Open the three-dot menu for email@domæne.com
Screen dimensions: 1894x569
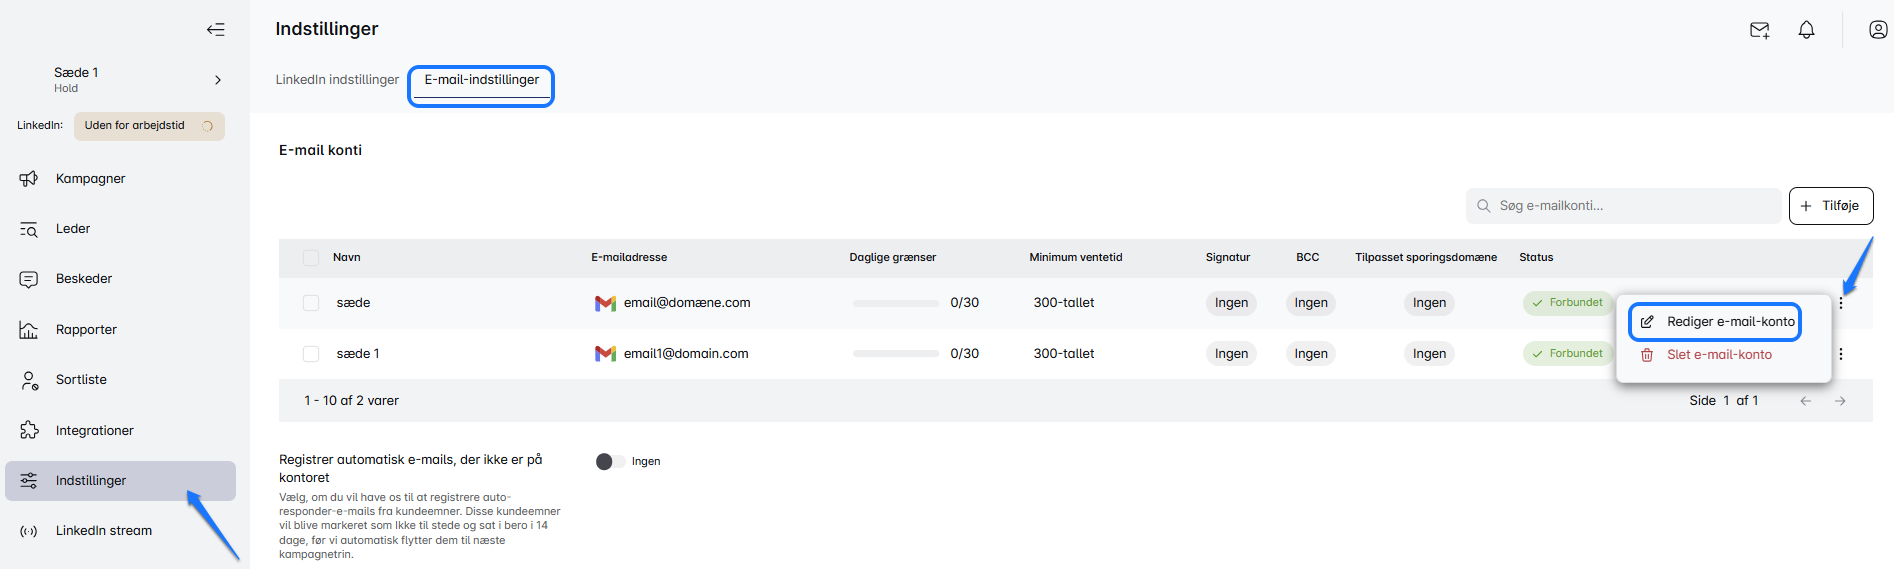1840,303
